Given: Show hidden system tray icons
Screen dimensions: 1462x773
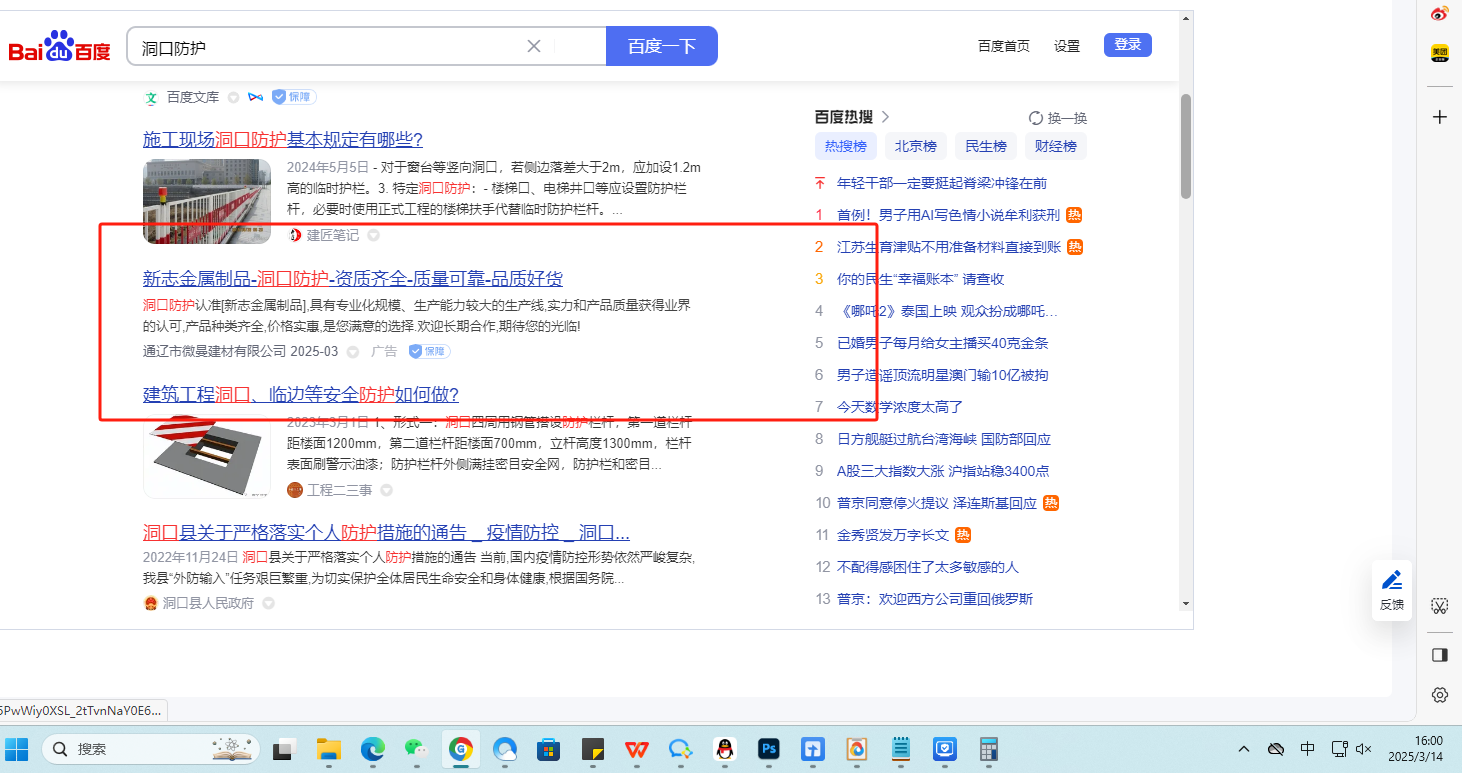Looking at the screenshot, I should point(1244,749).
